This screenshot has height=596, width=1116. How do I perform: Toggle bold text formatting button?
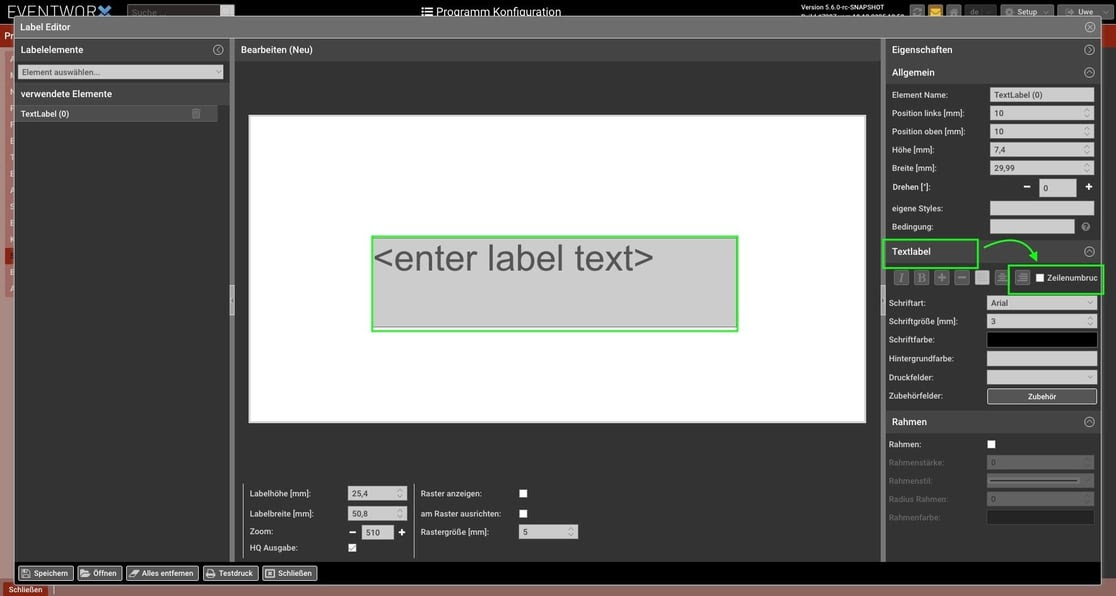[x=921, y=278]
